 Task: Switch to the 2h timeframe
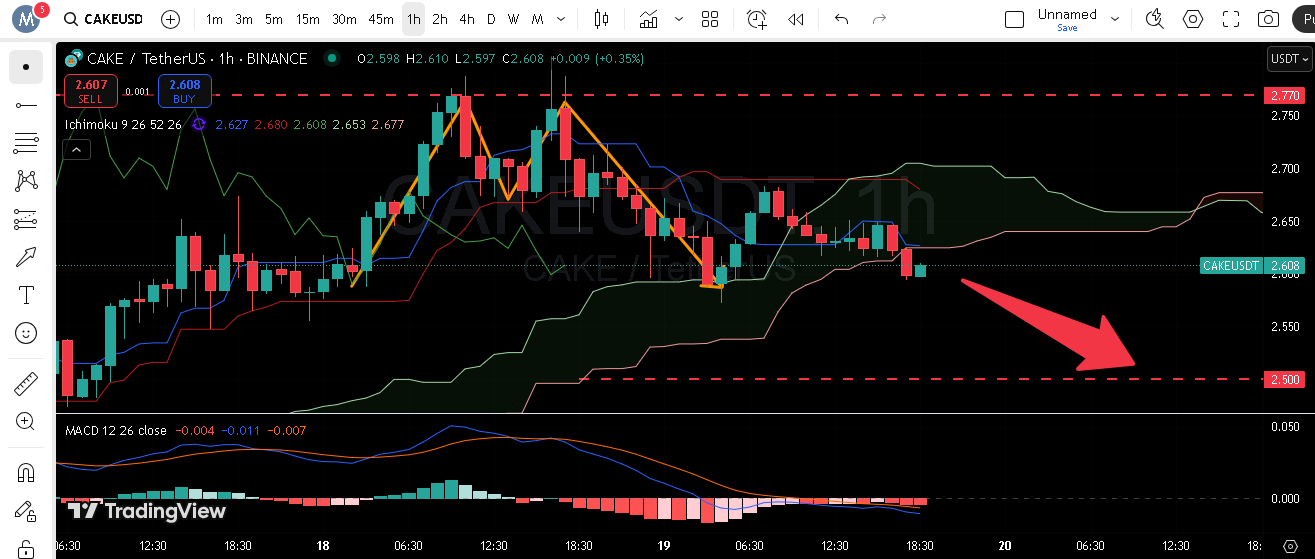(440, 19)
